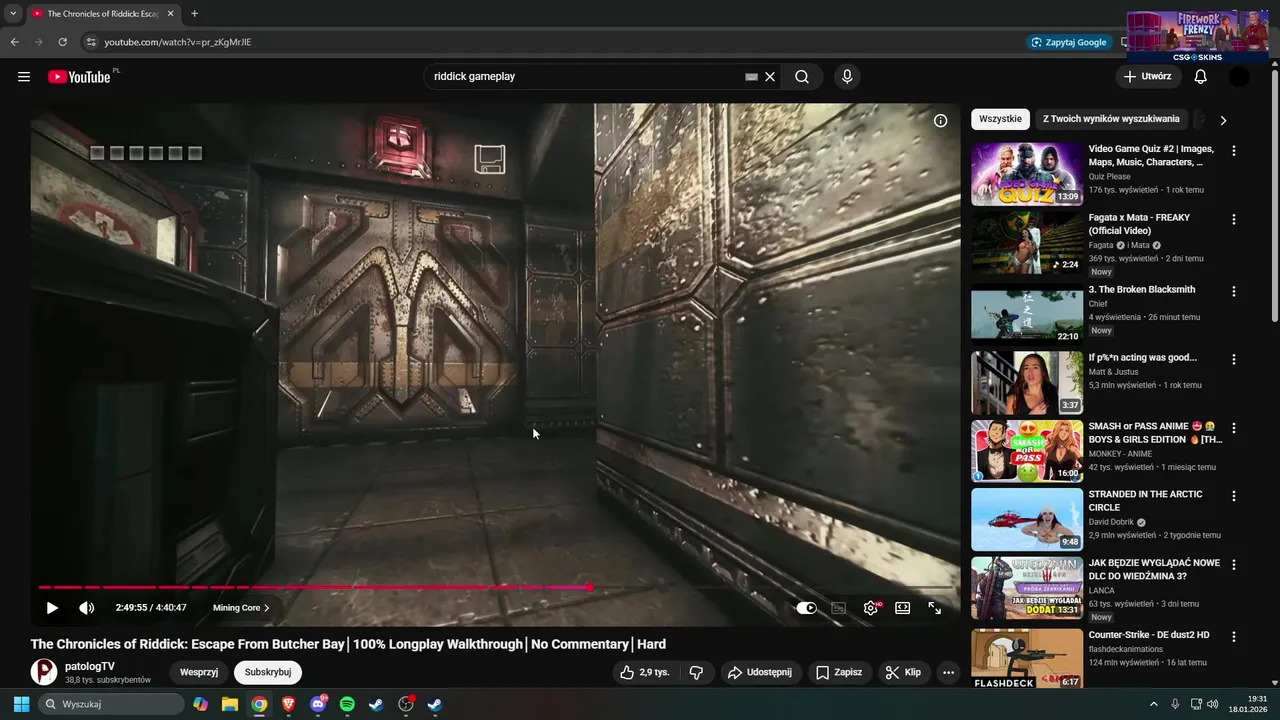Play the paused video
The height and width of the screenshot is (720, 1280).
tap(52, 608)
